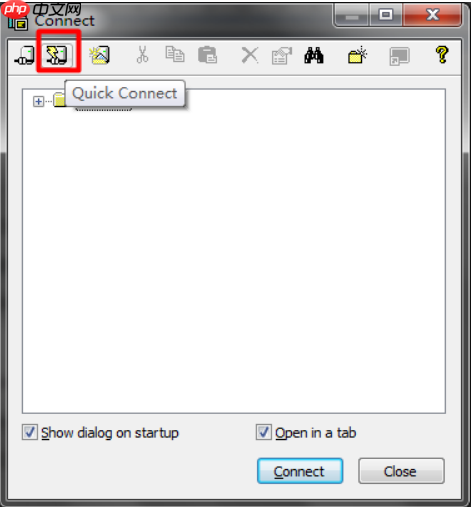Click the Paste clipboard icon
474x507 pixels.
point(207,55)
